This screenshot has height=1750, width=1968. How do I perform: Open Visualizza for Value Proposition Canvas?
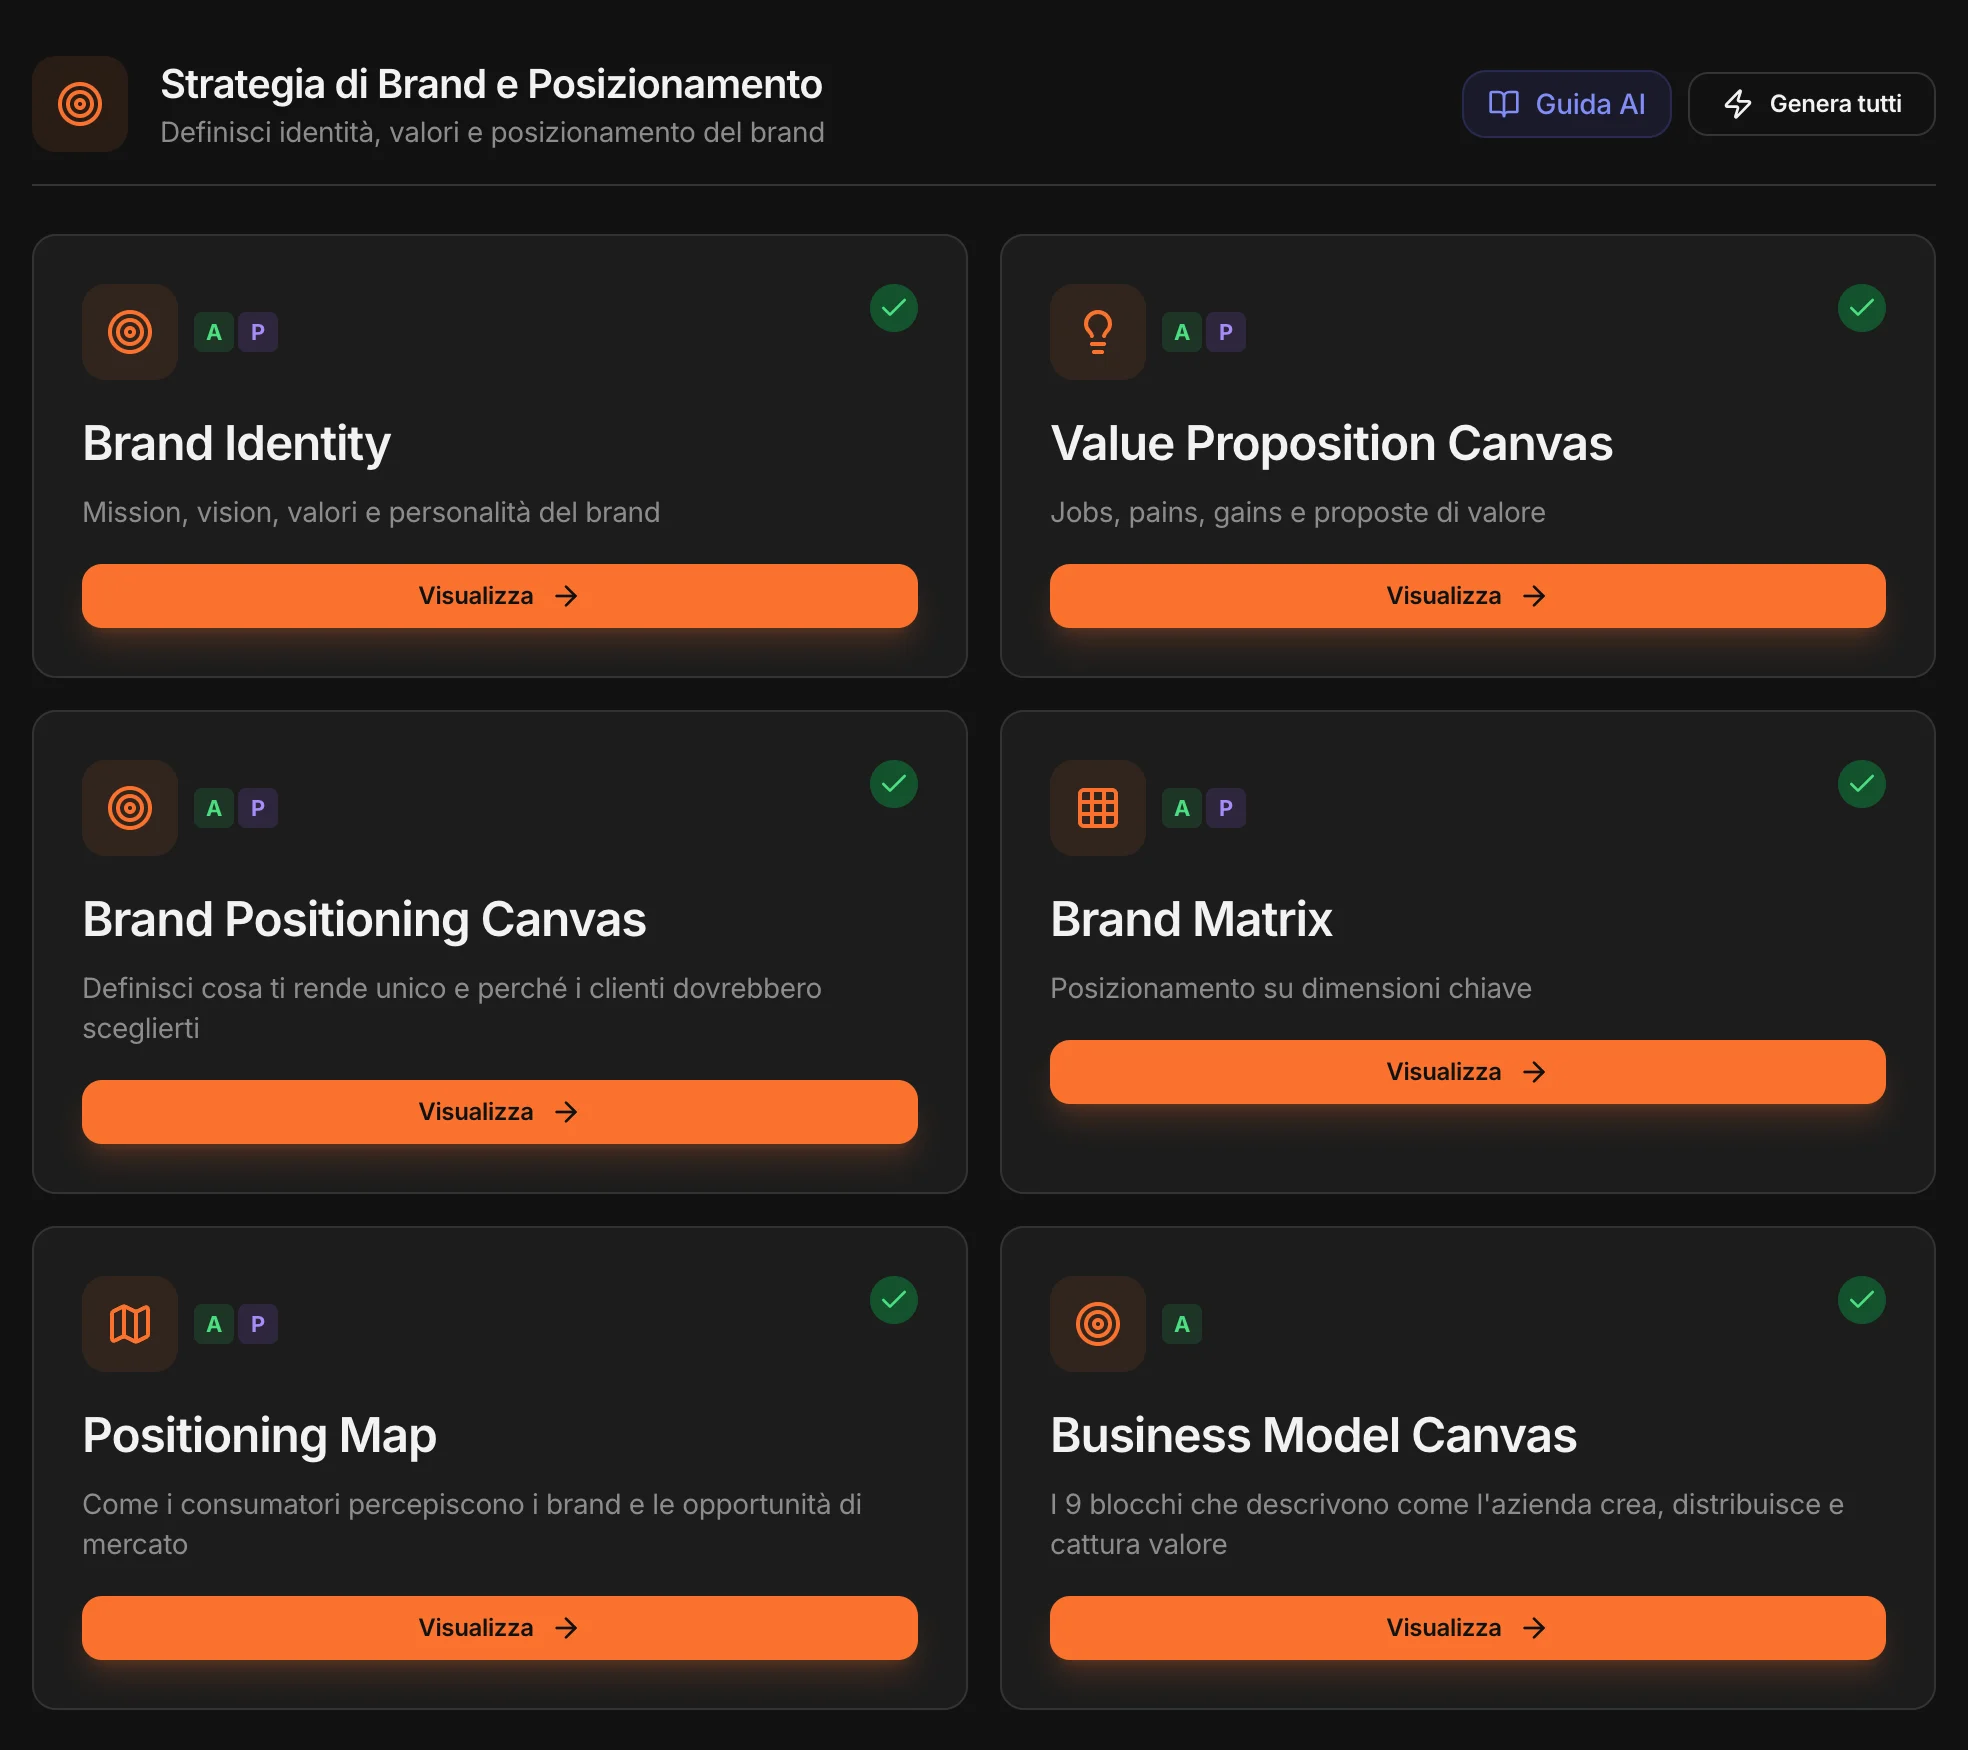click(x=1468, y=596)
